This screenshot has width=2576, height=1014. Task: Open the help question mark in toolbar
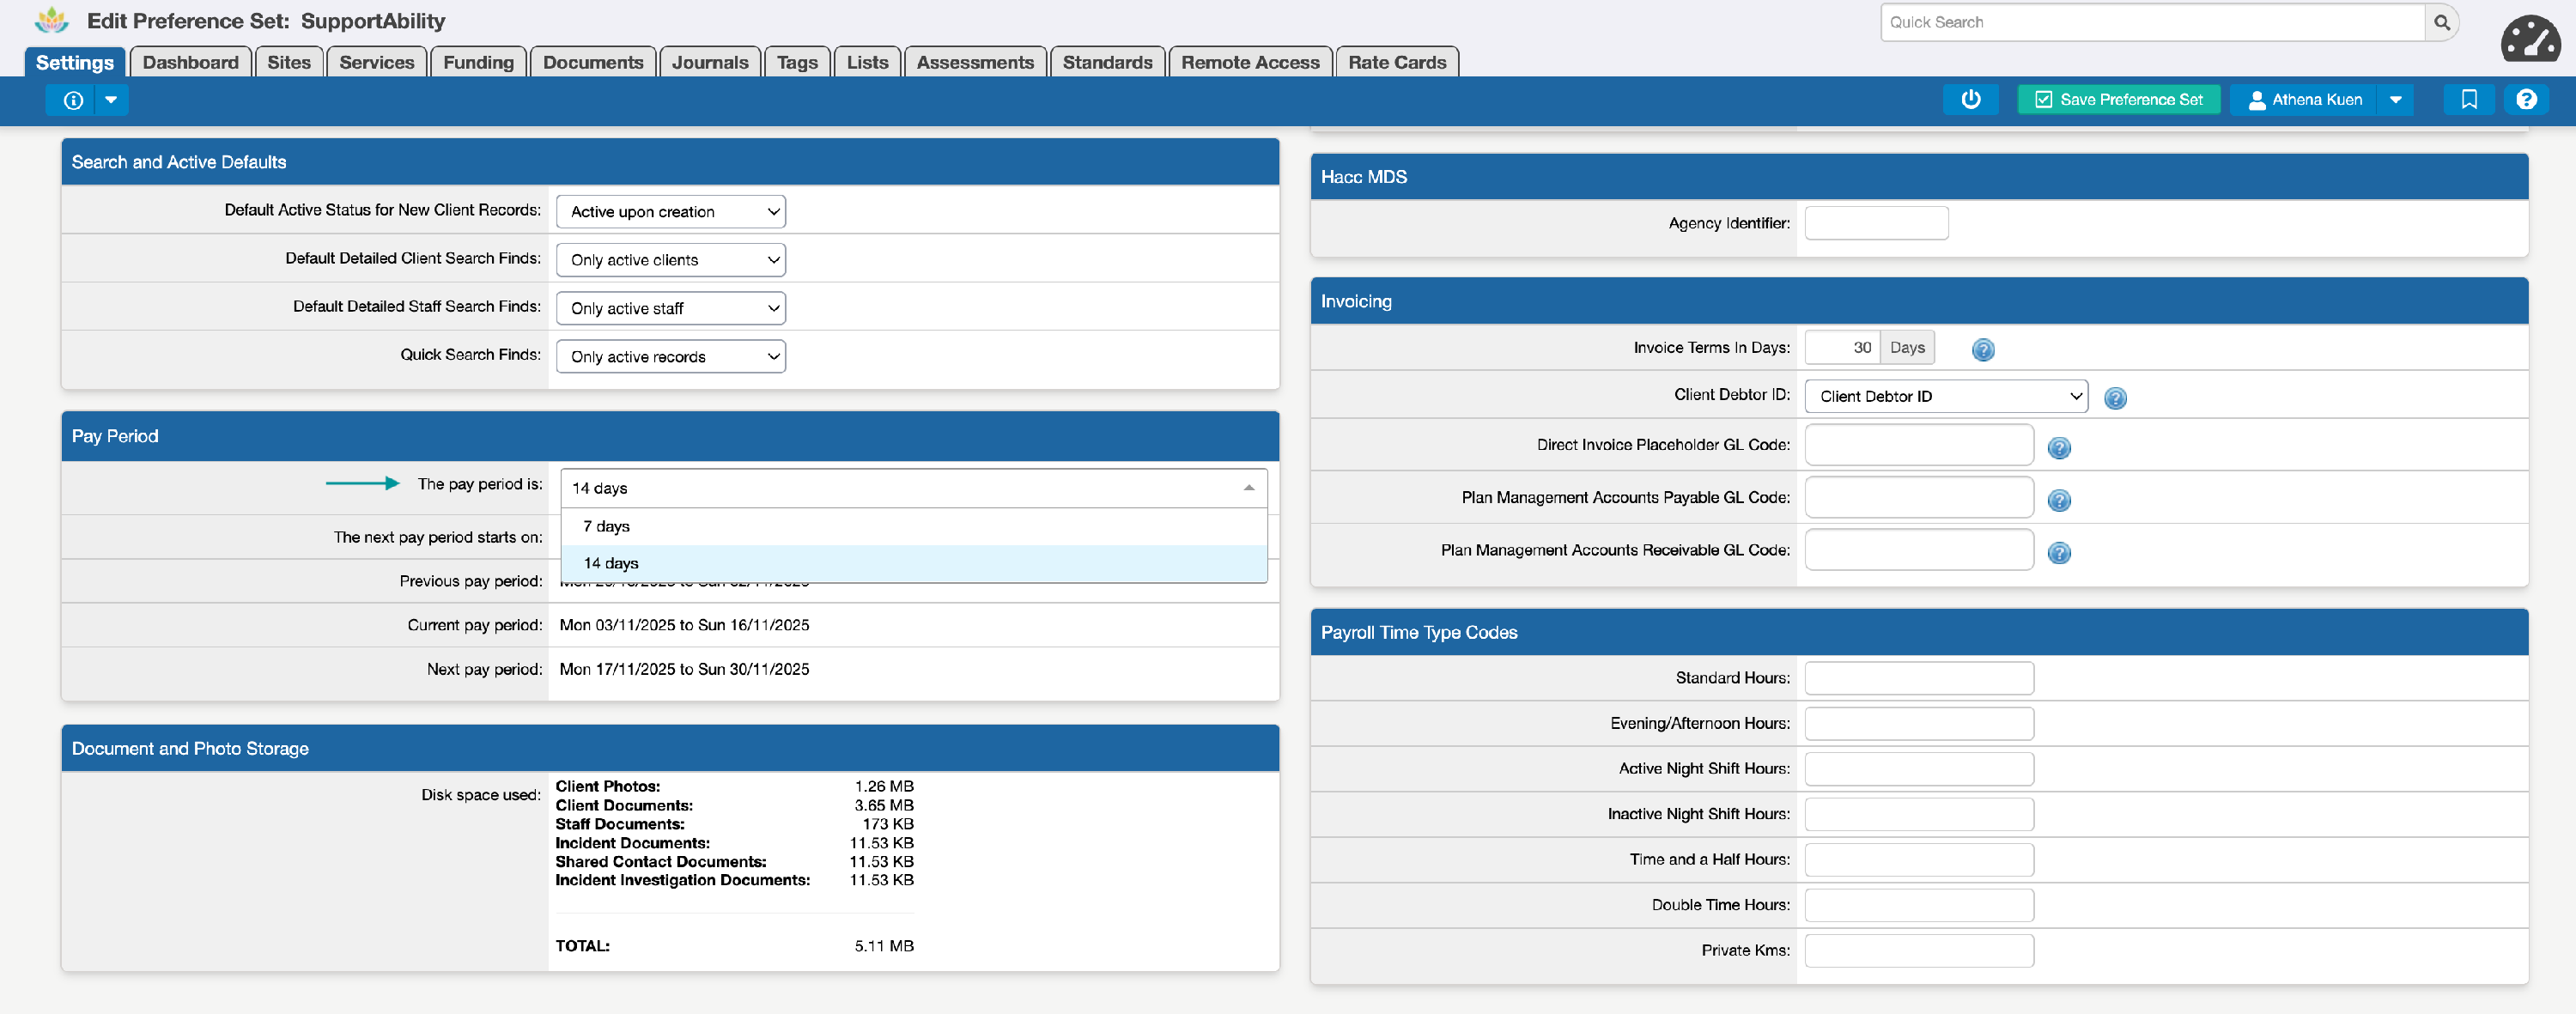[x=2526, y=99]
